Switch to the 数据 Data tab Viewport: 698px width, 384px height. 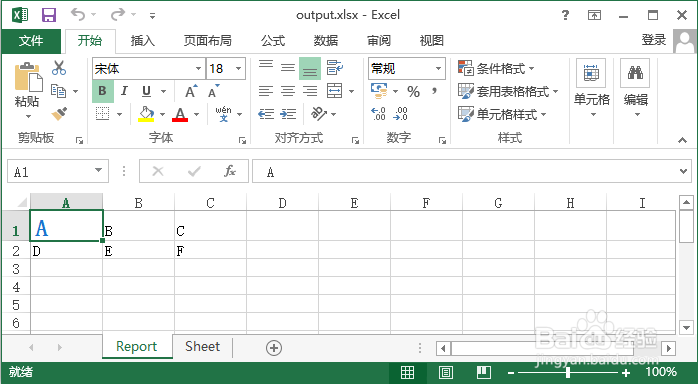[326, 41]
